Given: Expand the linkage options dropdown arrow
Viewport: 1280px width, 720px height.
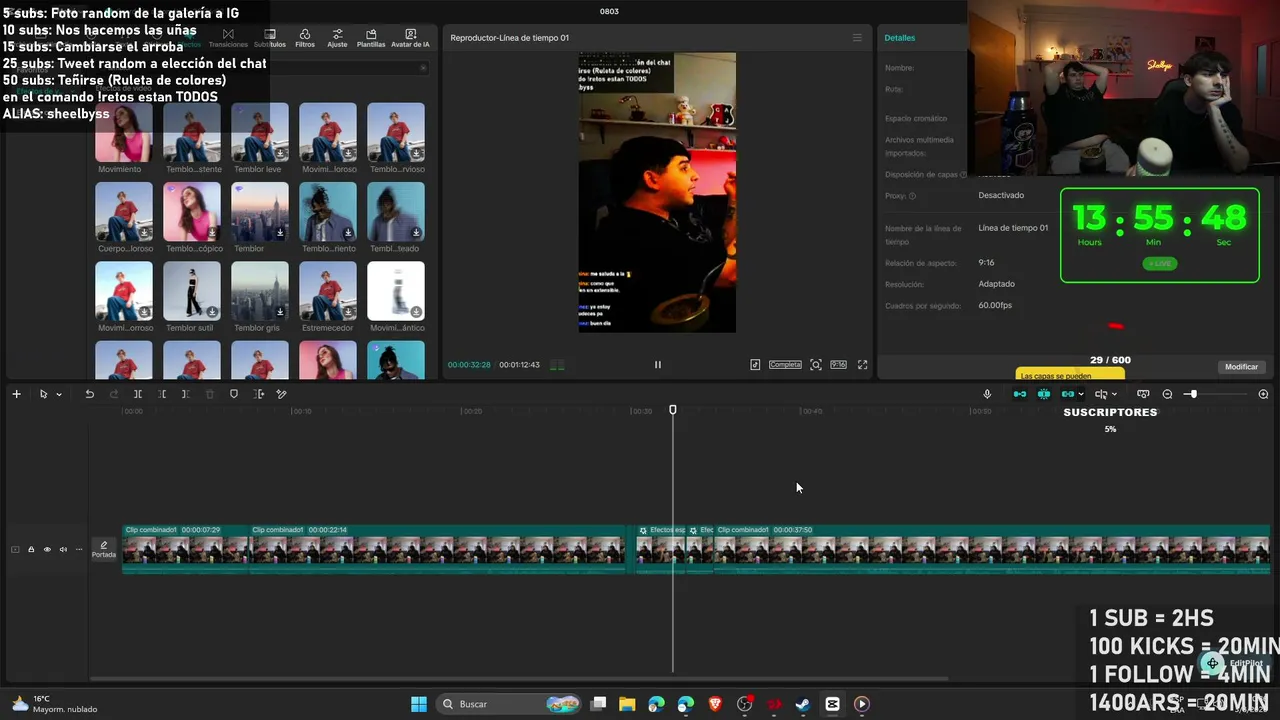Looking at the screenshot, I should [x=1081, y=394].
